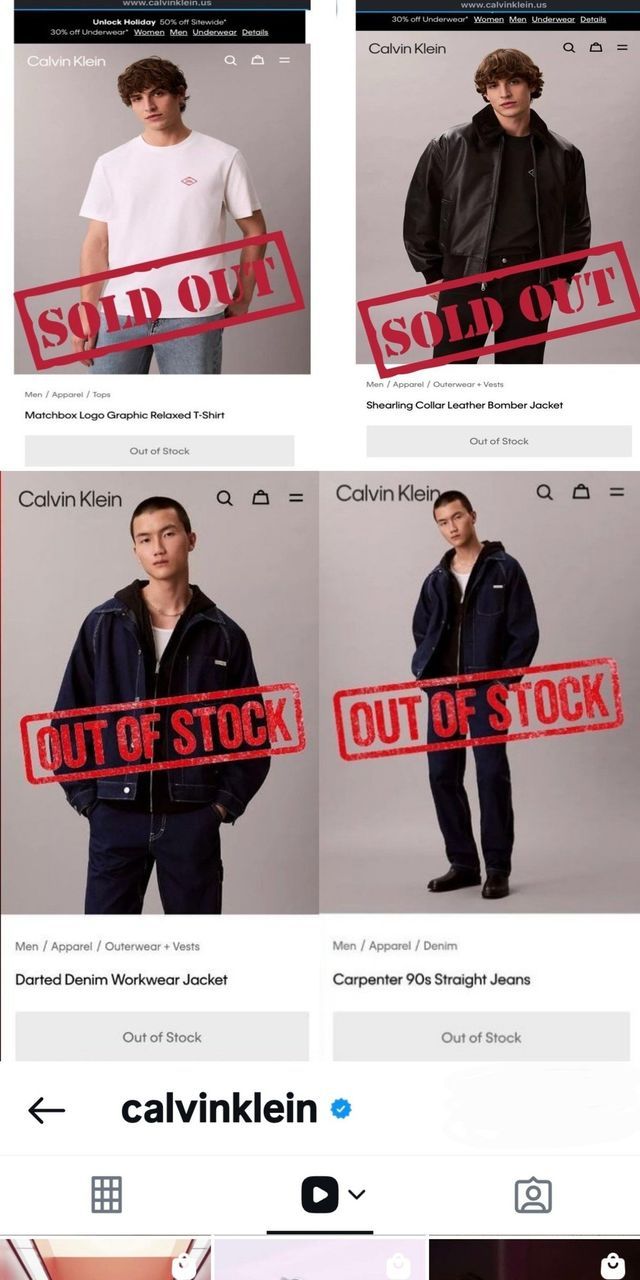Viewport: 640px width, 1280px height.
Task: Open the grid posts tab icon
Action: click(106, 1194)
